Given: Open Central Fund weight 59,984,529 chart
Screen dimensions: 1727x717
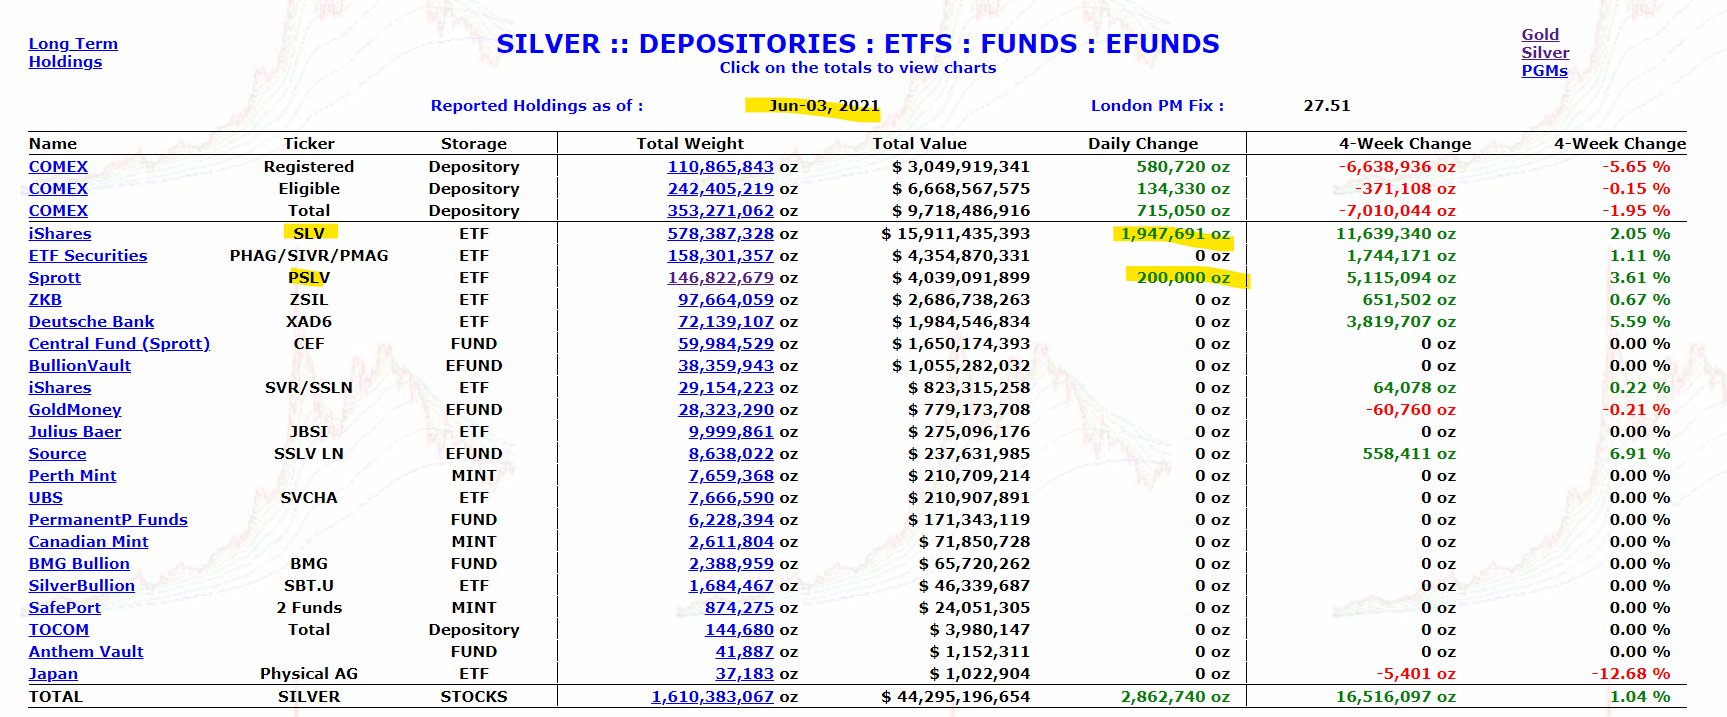Looking at the screenshot, I should pos(726,343).
